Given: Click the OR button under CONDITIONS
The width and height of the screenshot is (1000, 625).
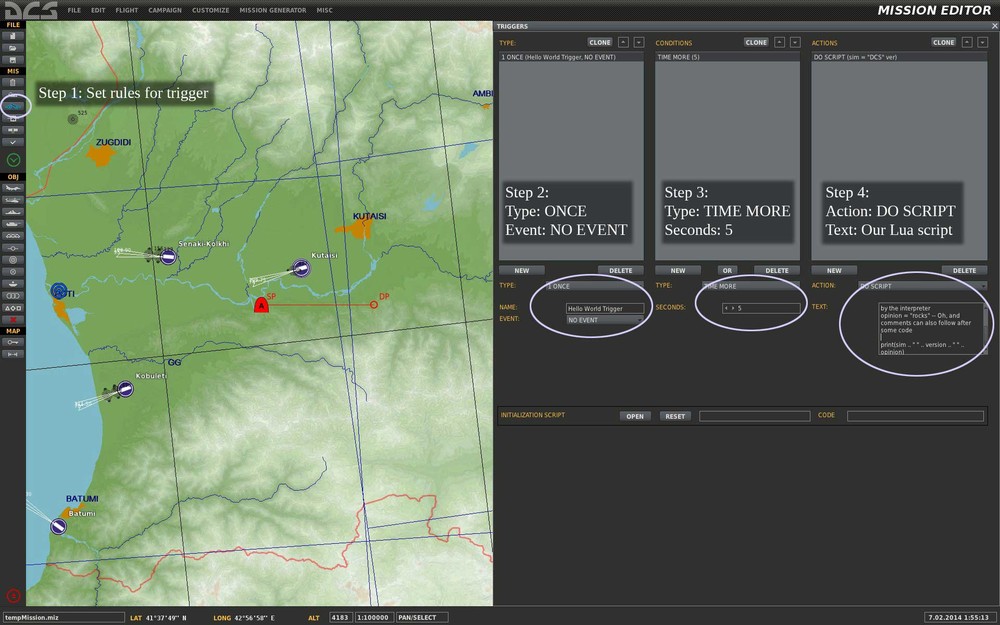Looking at the screenshot, I should pos(727,270).
